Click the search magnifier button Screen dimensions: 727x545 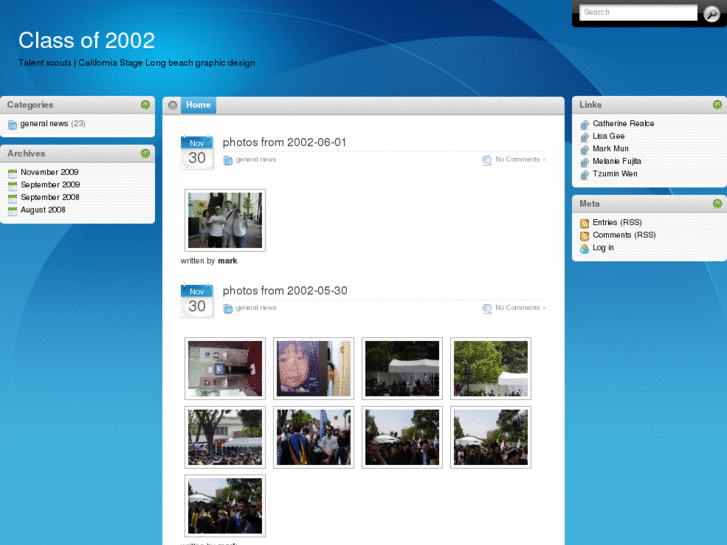pyautogui.click(x=711, y=14)
